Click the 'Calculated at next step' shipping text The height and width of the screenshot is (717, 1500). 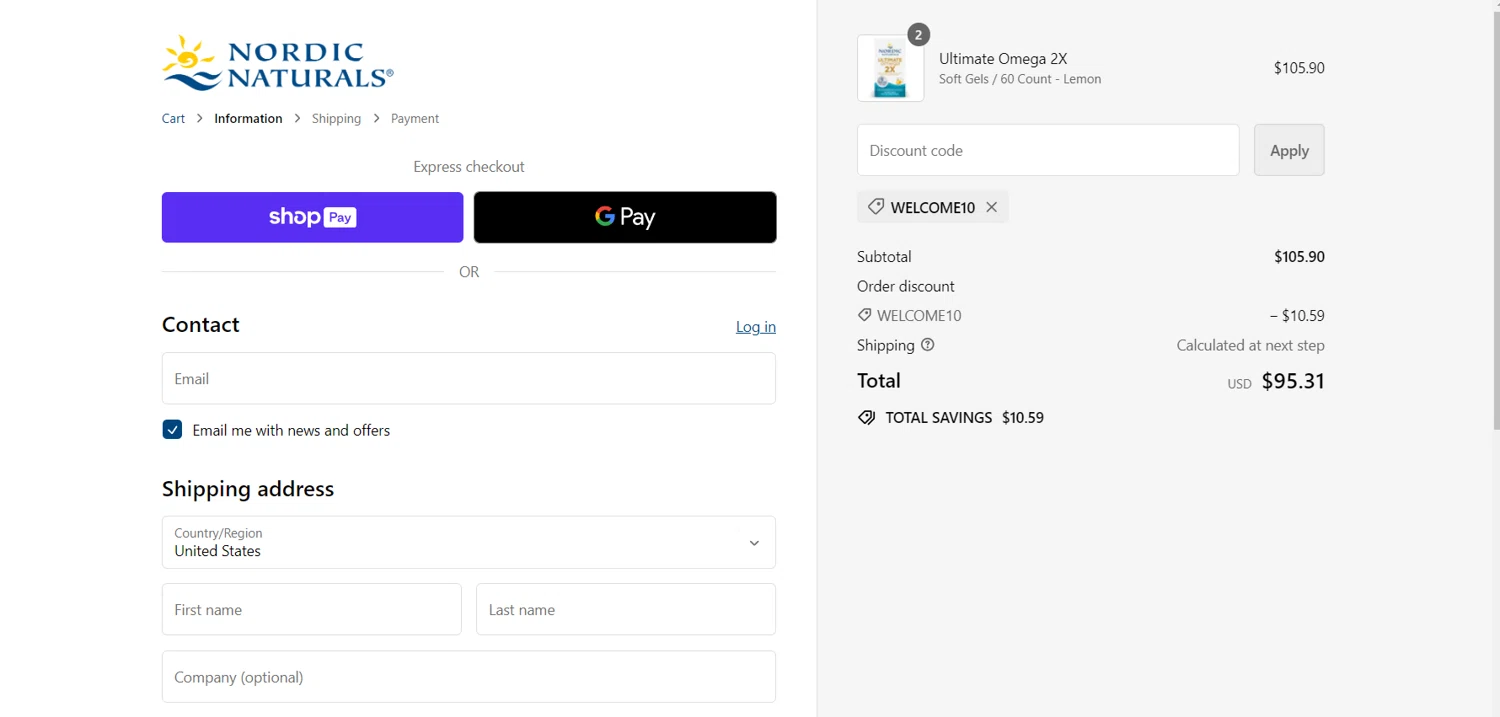tap(1250, 345)
